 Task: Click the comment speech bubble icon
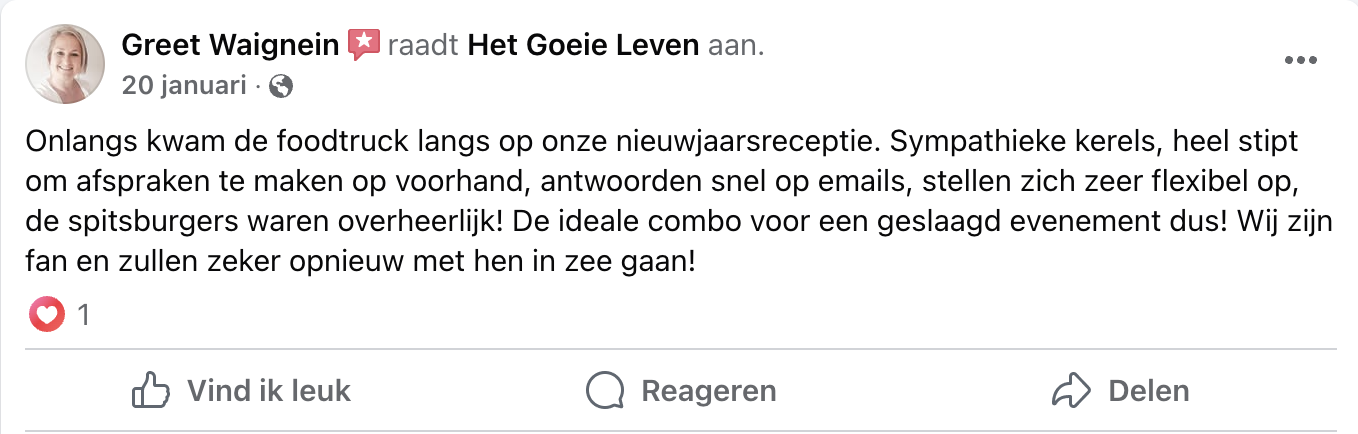point(605,390)
